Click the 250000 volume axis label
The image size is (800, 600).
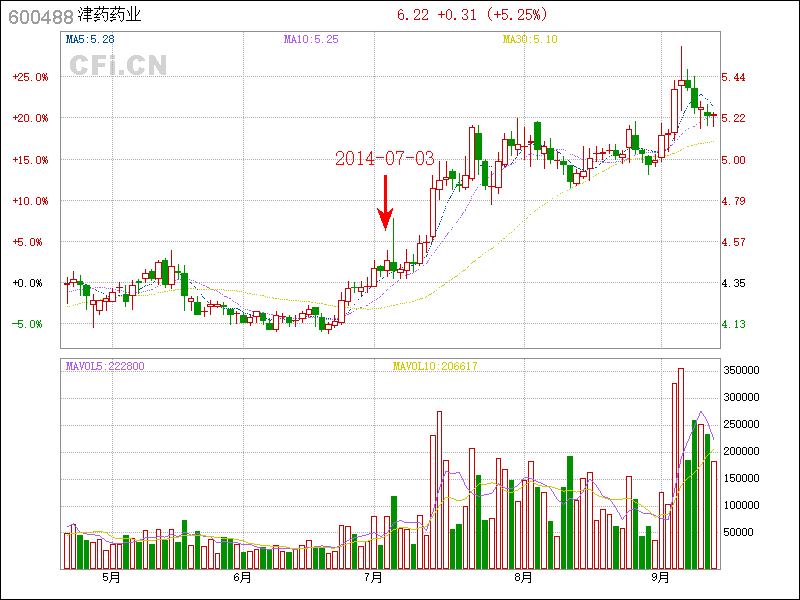(741, 424)
